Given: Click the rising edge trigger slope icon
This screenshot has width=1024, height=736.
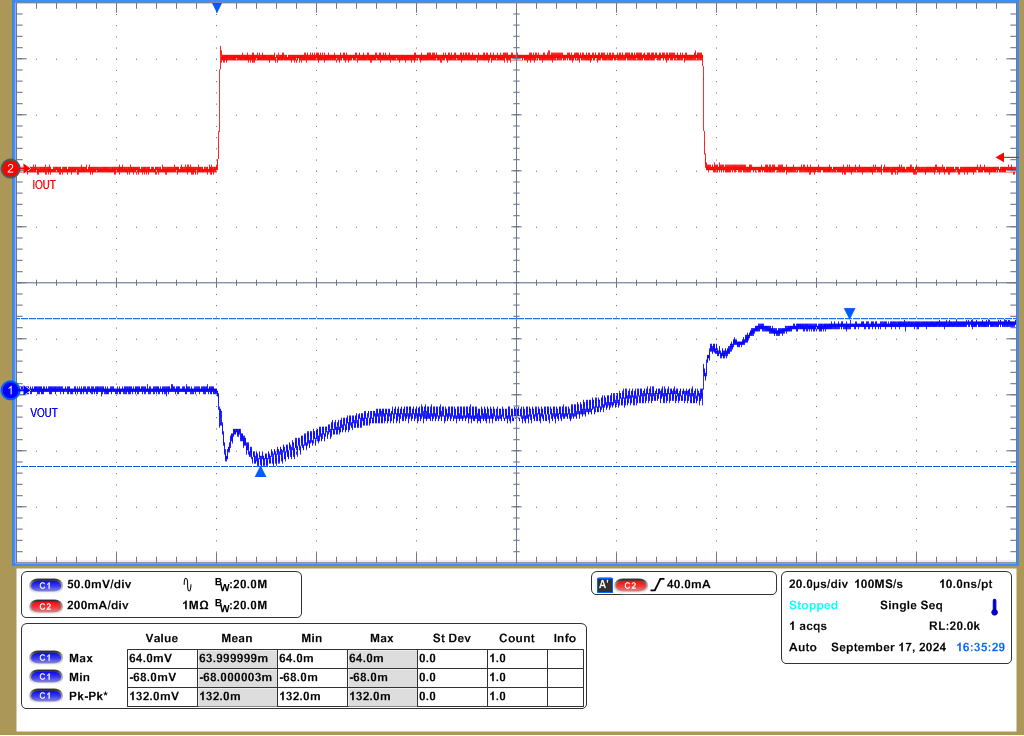Looking at the screenshot, I should (x=660, y=584).
